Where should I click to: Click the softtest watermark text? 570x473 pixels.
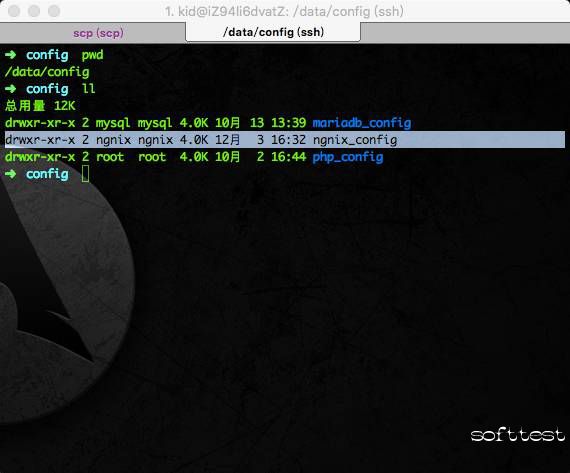click(517, 434)
